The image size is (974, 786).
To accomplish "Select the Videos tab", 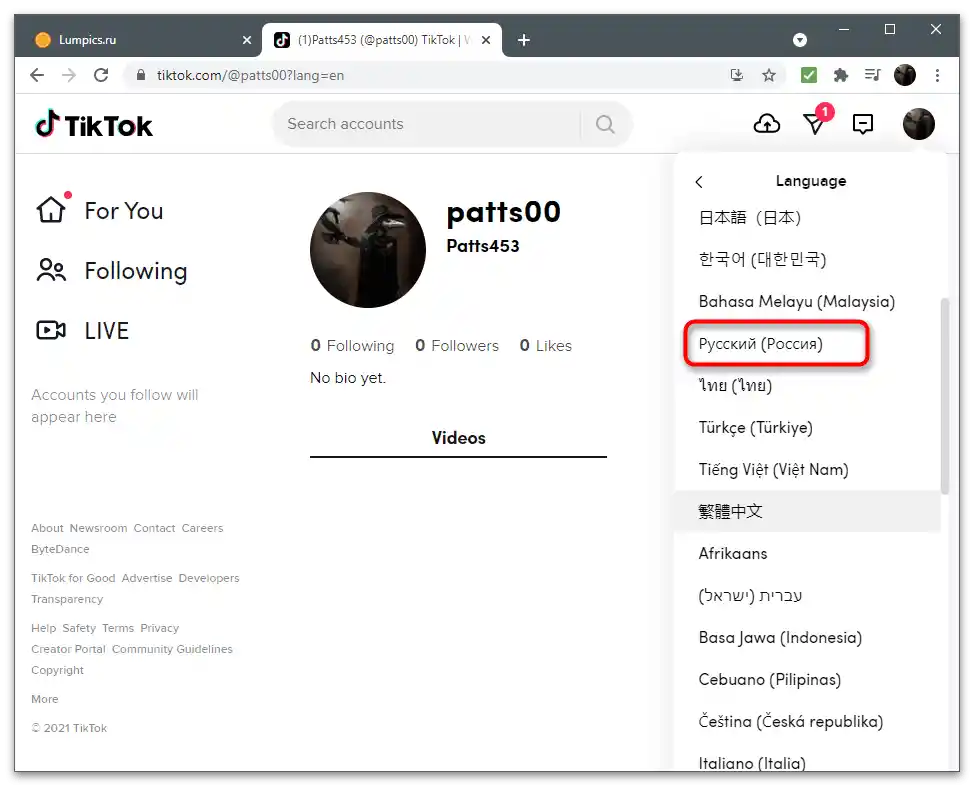I will [458, 438].
